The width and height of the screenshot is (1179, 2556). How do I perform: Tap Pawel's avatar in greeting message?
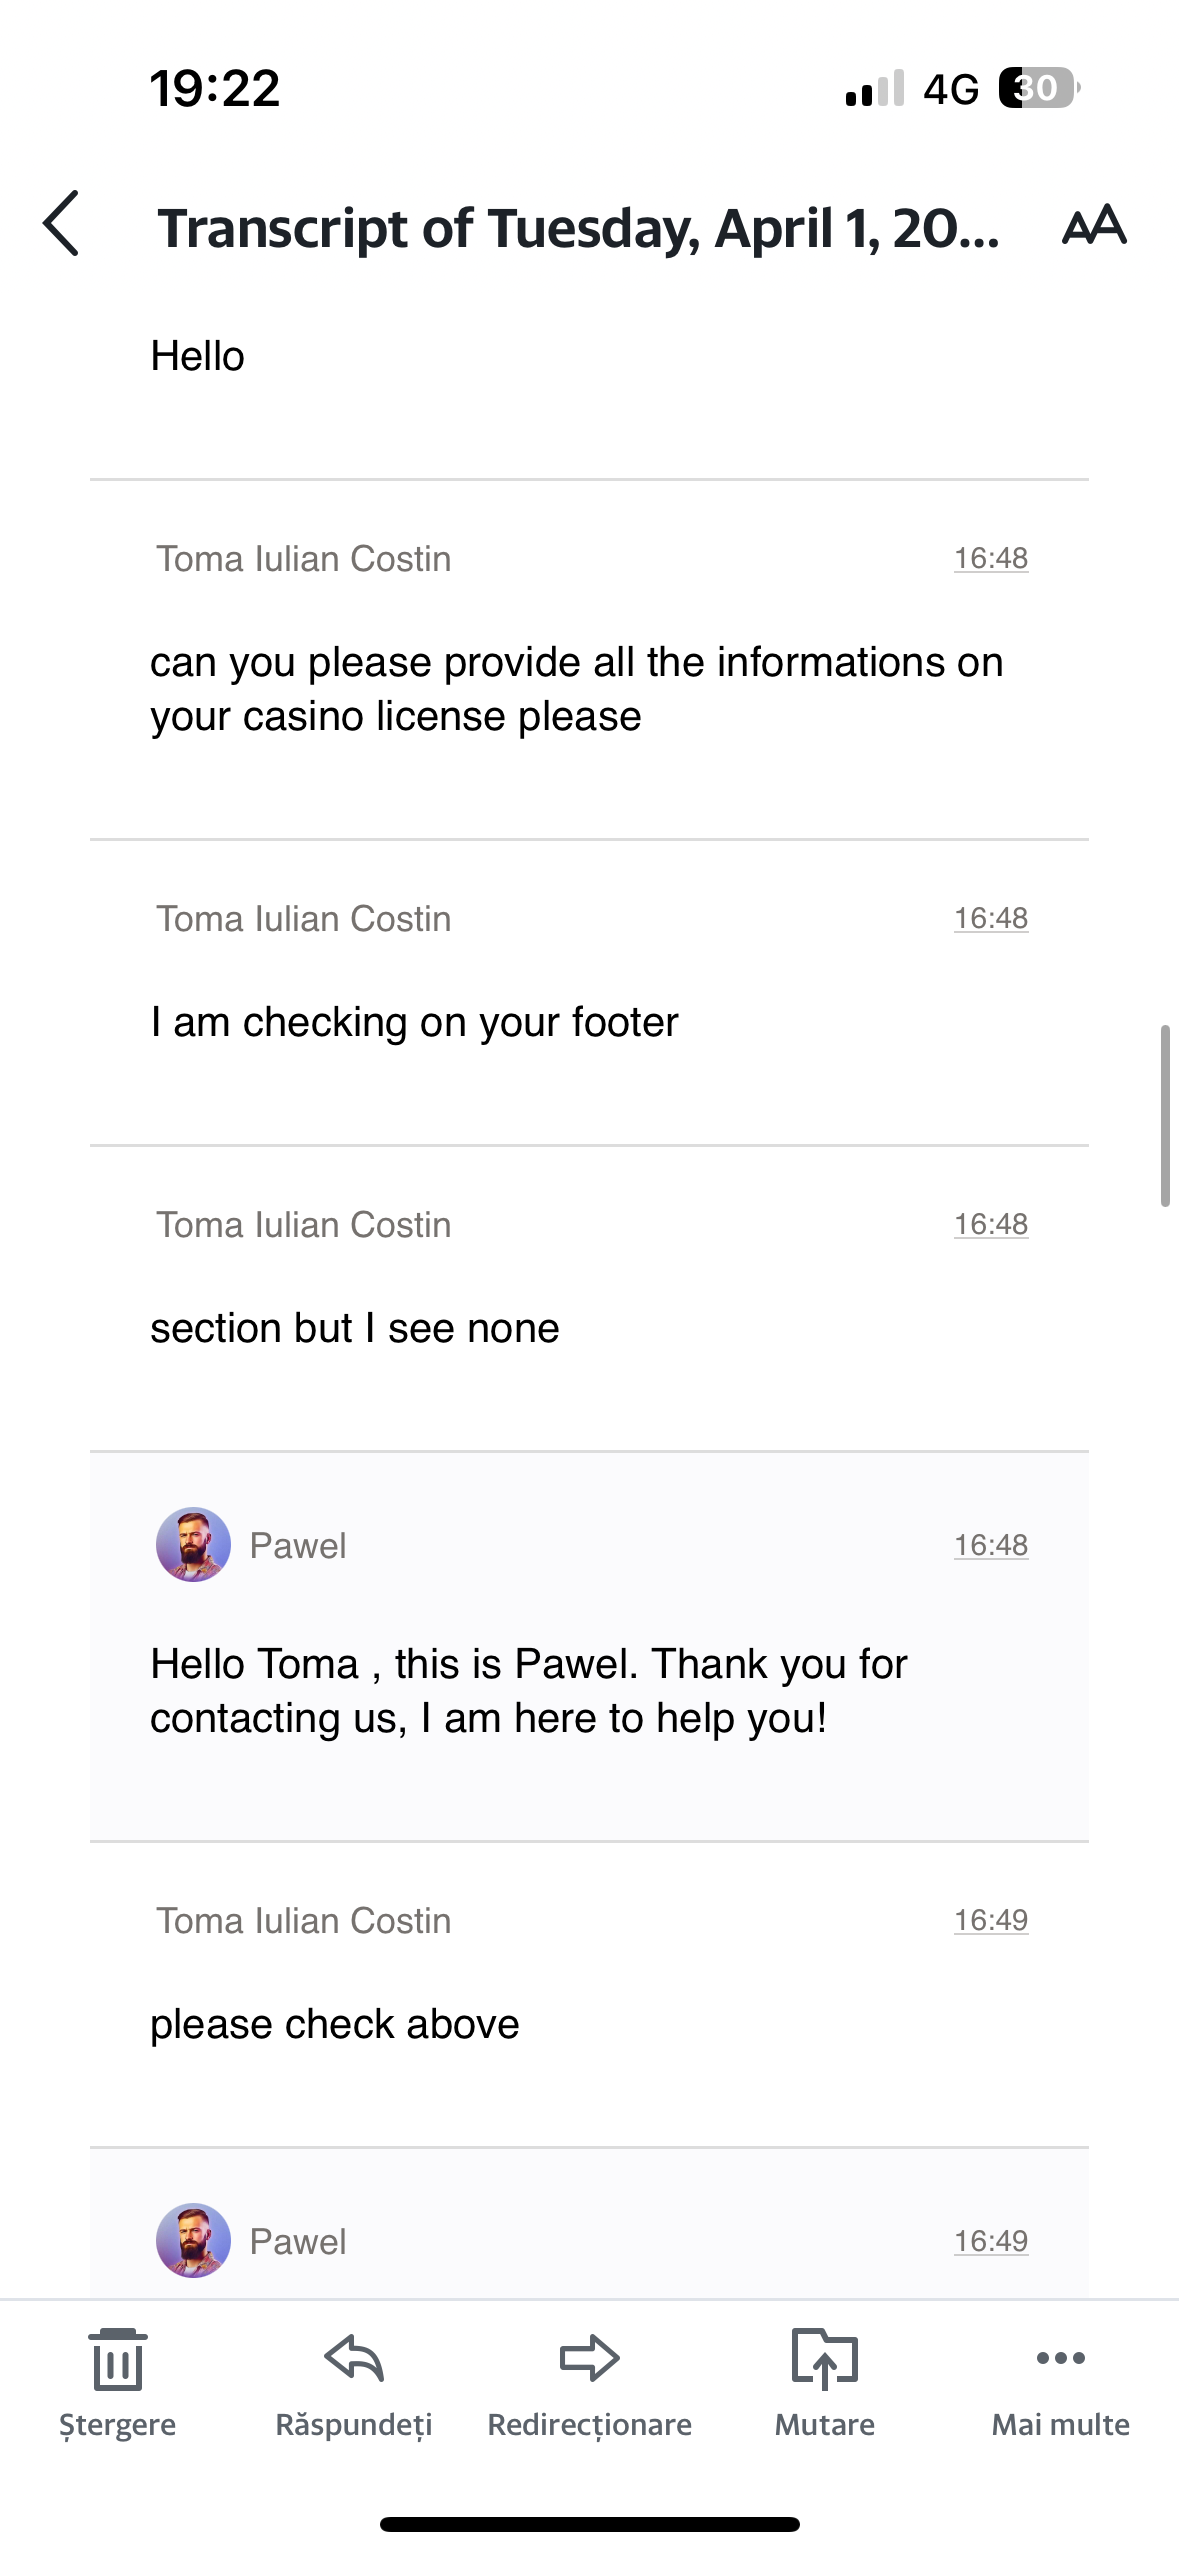[x=193, y=1545]
